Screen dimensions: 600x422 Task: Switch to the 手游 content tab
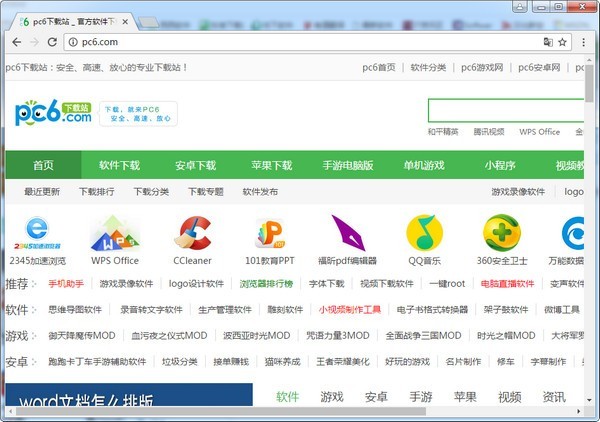pyautogui.click(x=421, y=397)
